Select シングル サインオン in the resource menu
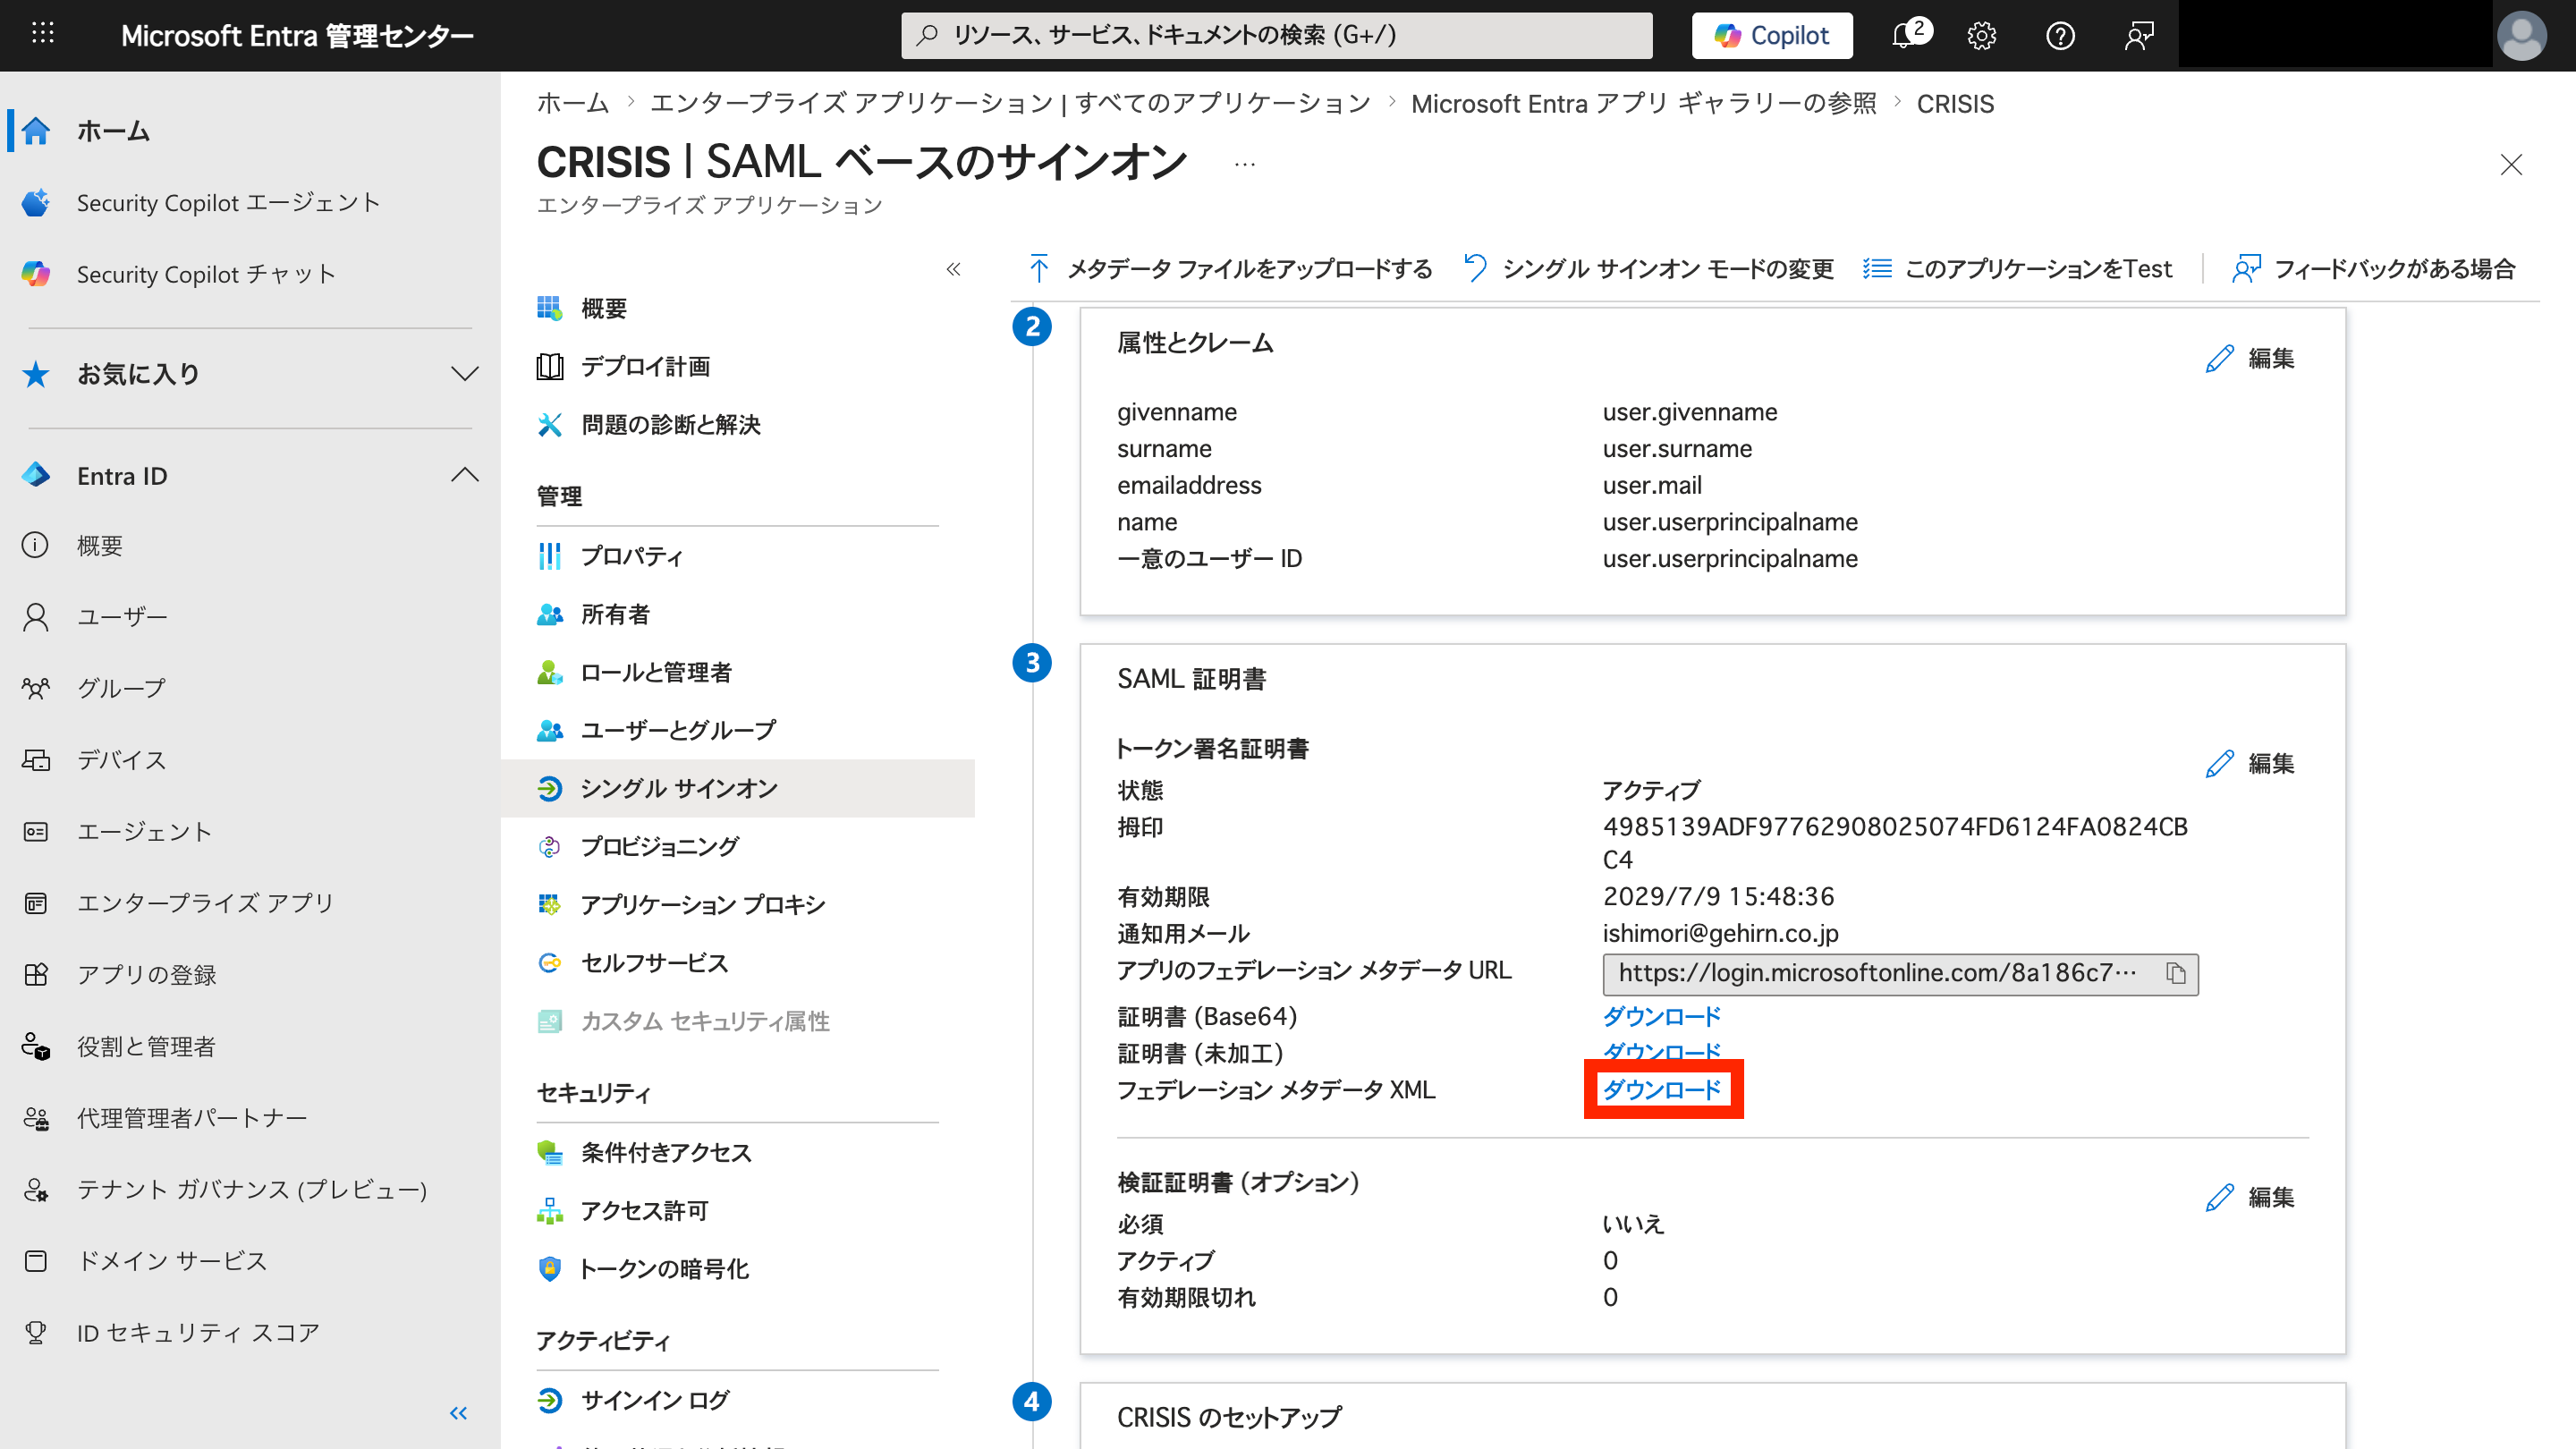2576x1449 pixels. (x=738, y=788)
